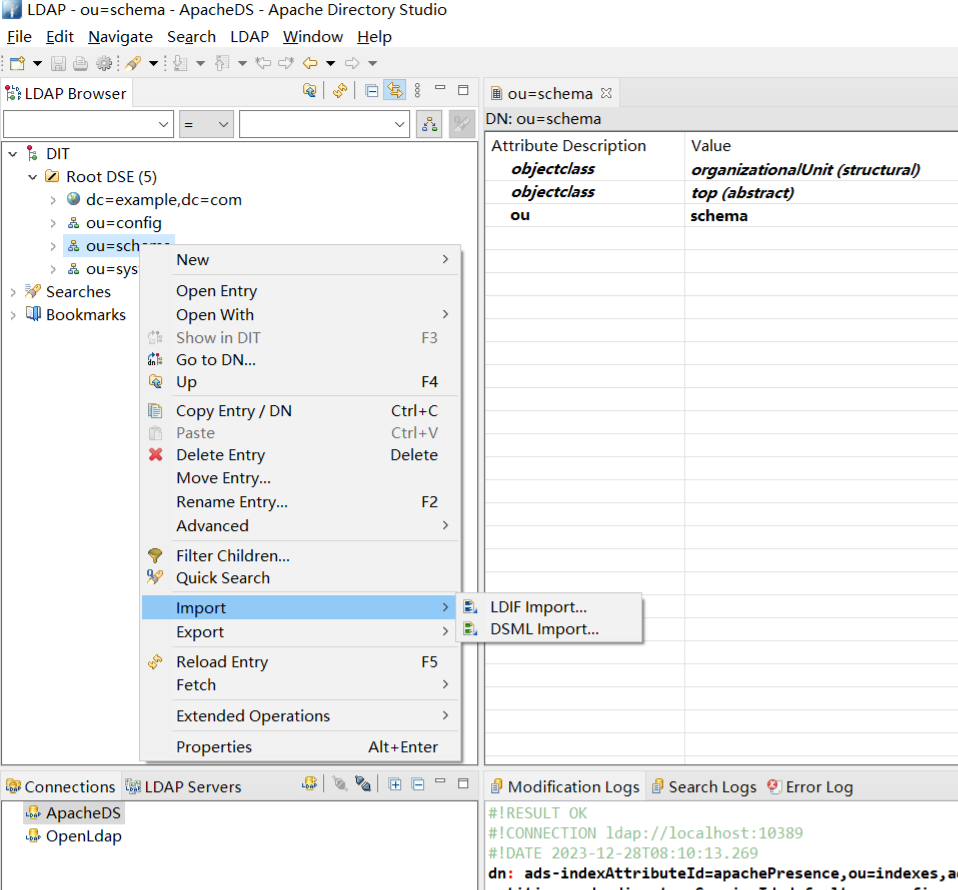Toggle Link with Editor in LDAP Browser
This screenshot has height=890, width=958.
[395, 91]
